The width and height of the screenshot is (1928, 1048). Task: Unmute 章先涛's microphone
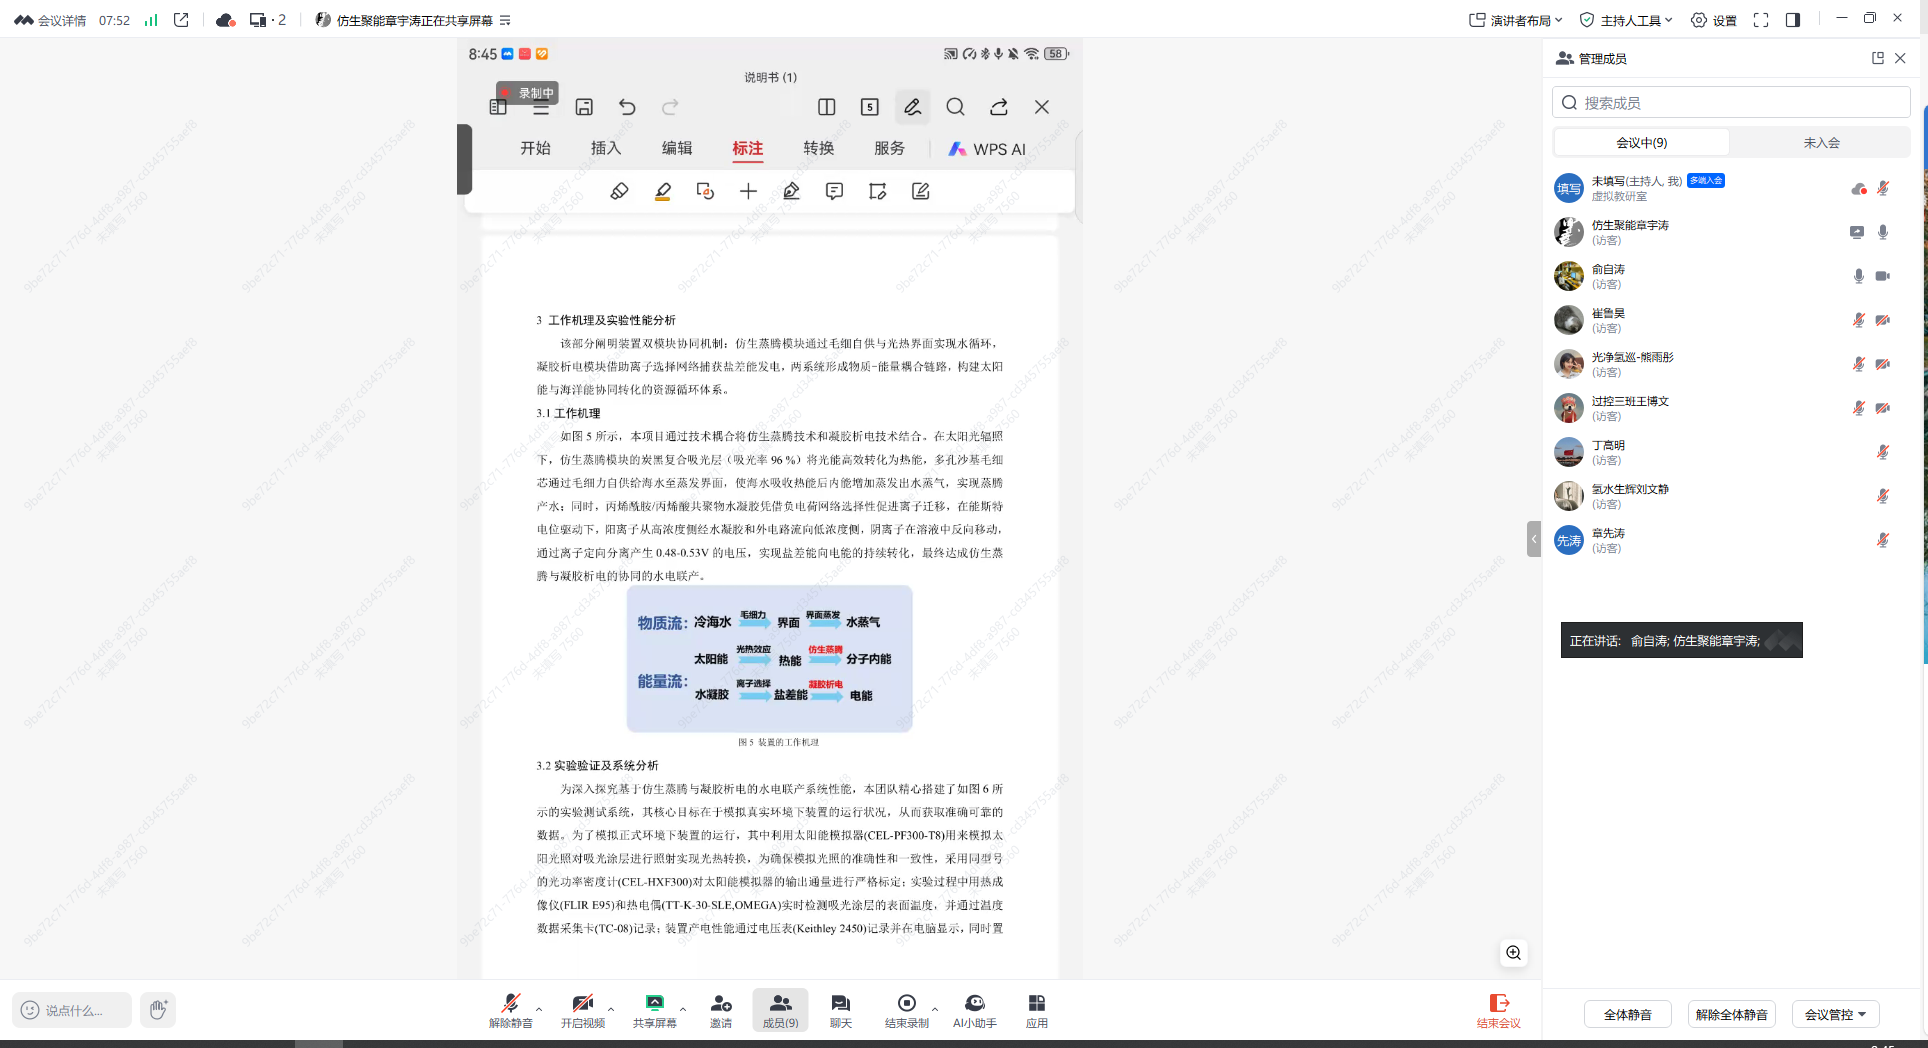(x=1883, y=540)
